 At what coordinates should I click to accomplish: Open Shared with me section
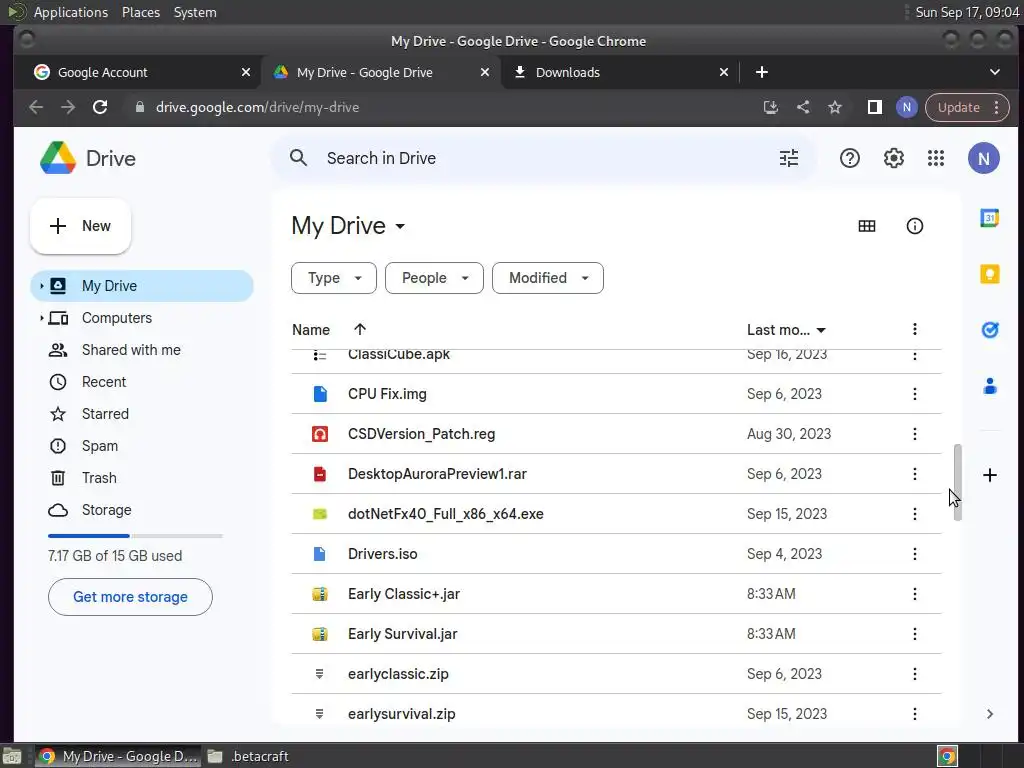coord(131,350)
